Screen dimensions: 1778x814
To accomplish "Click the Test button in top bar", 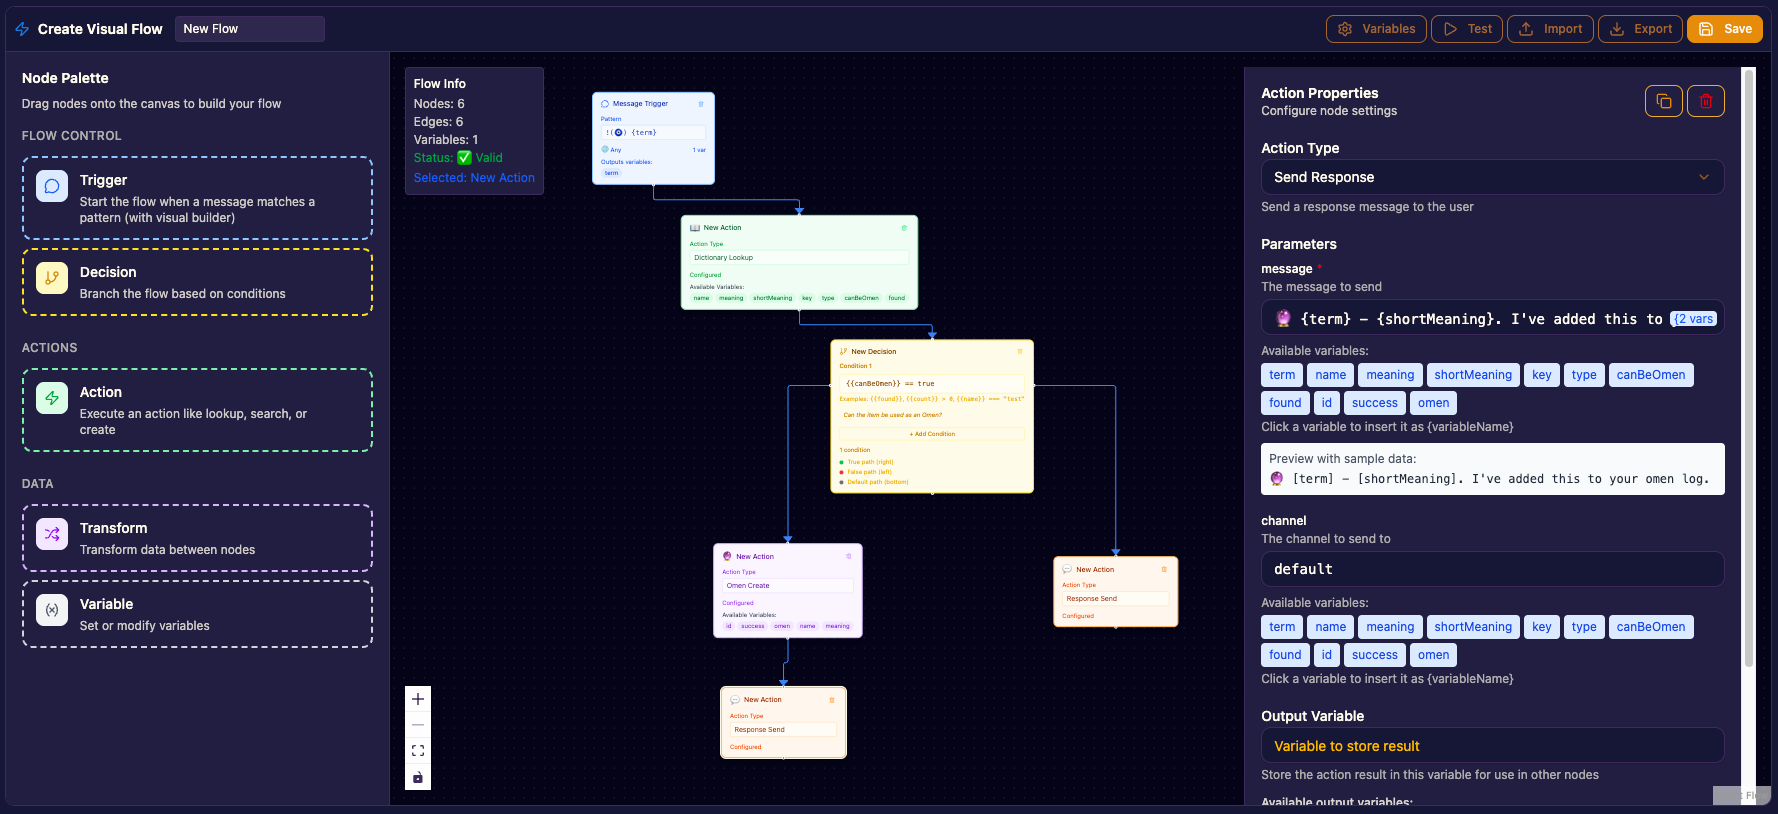I will click(1467, 29).
